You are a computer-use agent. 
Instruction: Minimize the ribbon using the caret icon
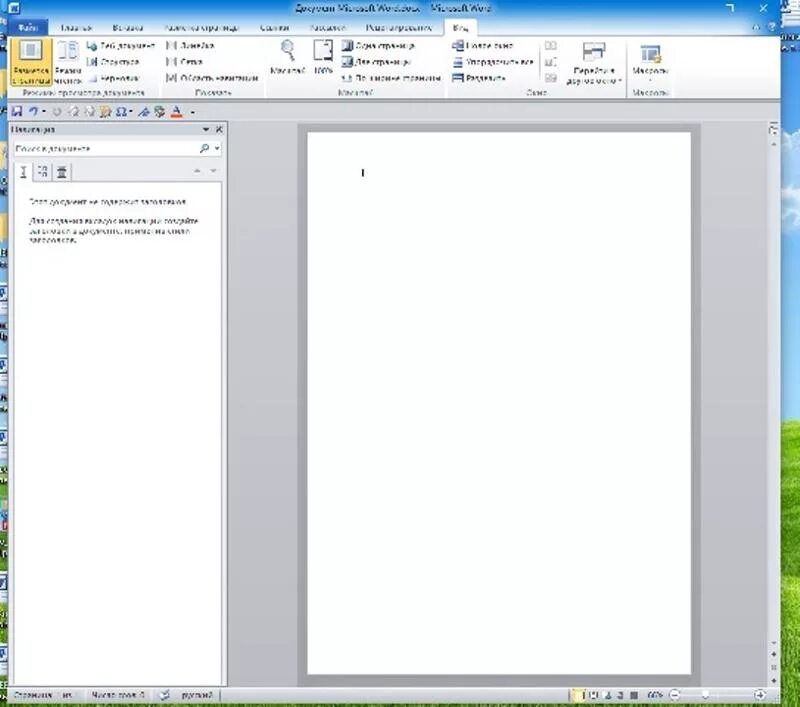click(757, 28)
